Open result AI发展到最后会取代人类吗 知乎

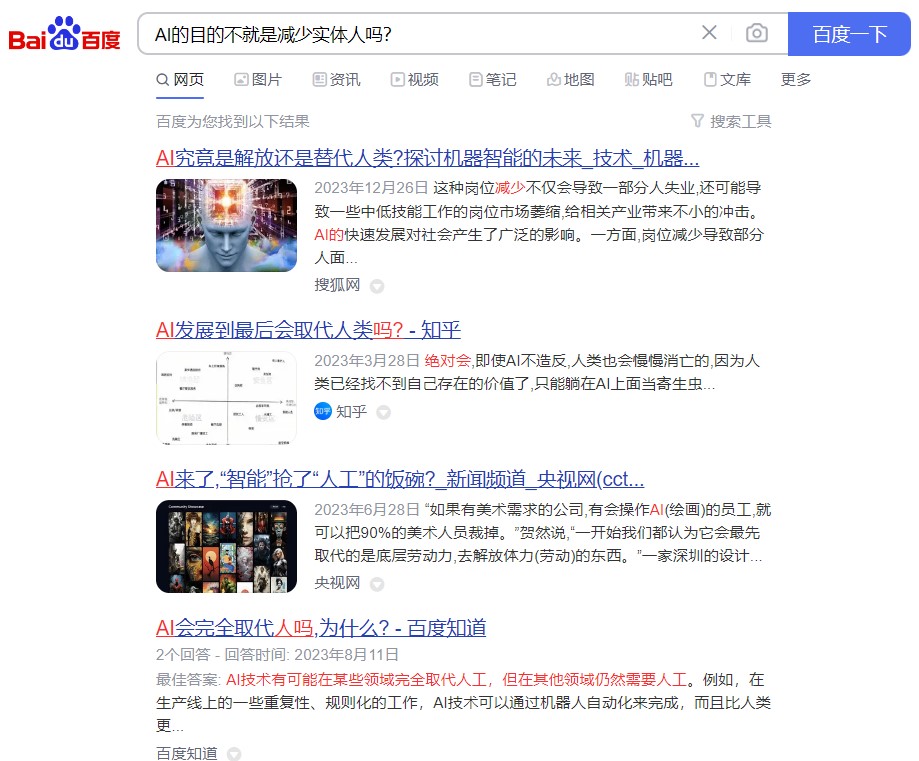click(x=308, y=330)
